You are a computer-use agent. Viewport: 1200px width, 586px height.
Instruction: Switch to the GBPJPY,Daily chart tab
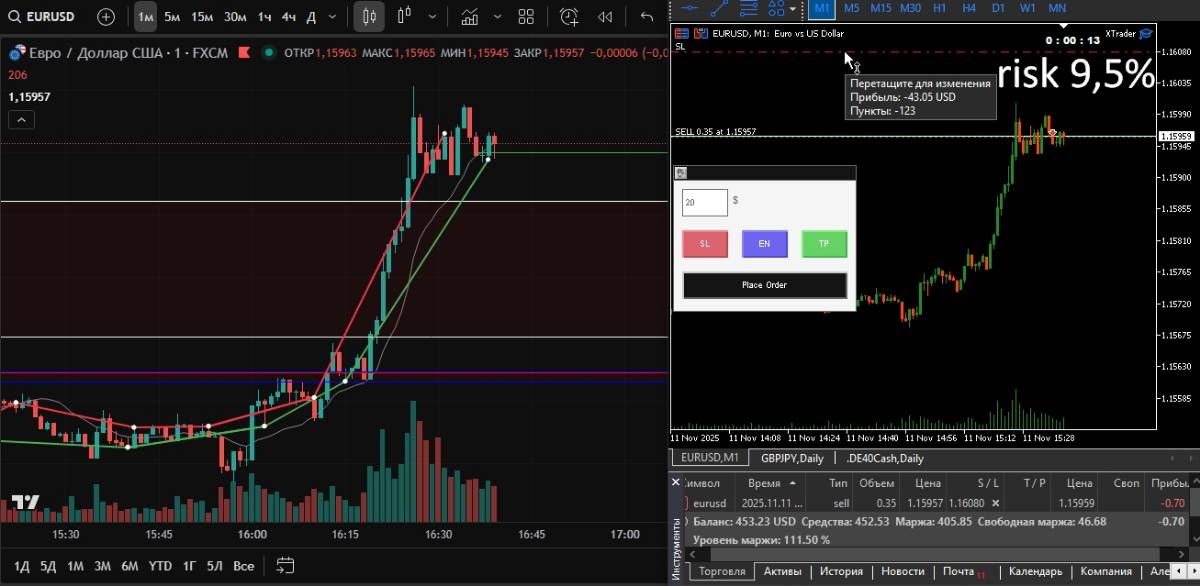click(x=792, y=458)
